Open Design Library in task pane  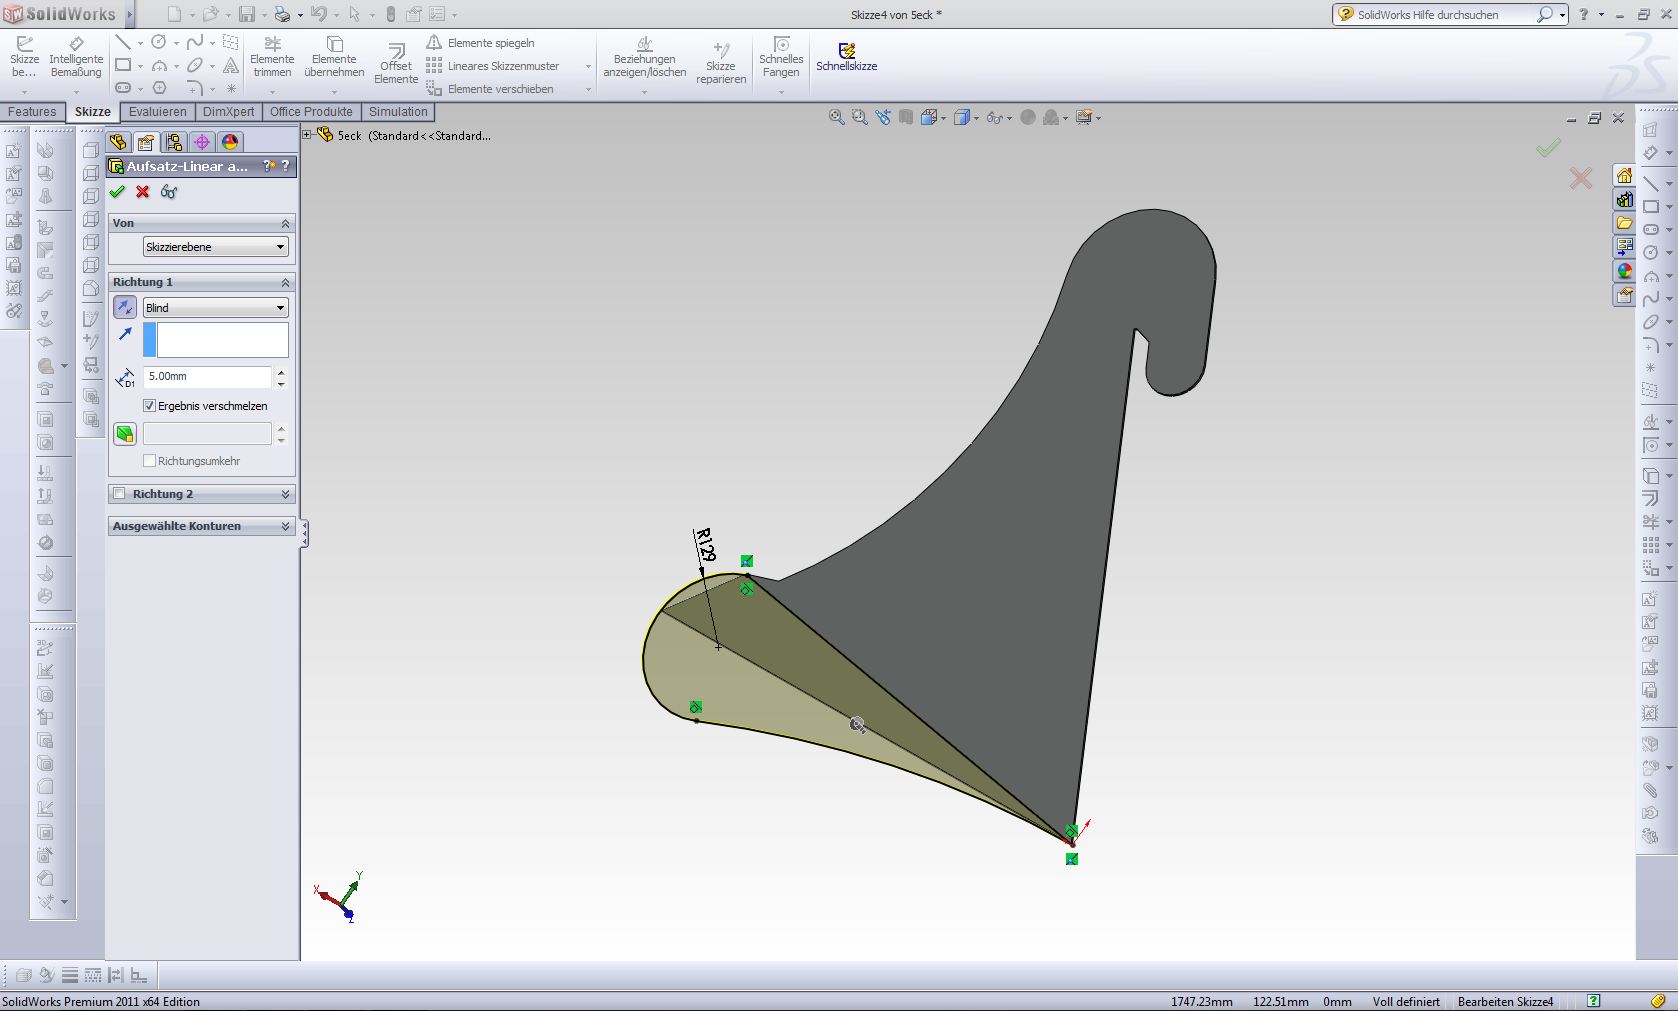pyautogui.click(x=1625, y=199)
